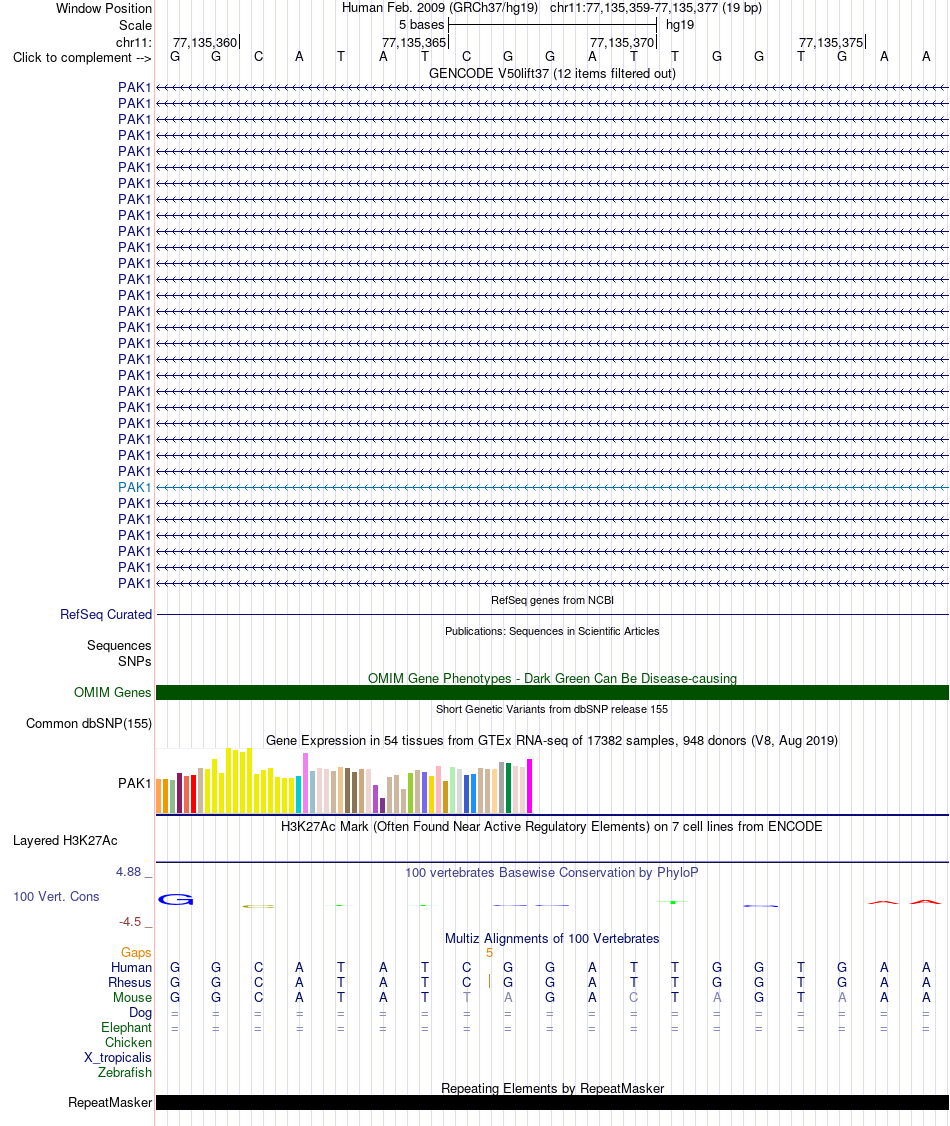Click the Common dbSNP(155) track label
Screen dimensions: 950x1126
89,723
